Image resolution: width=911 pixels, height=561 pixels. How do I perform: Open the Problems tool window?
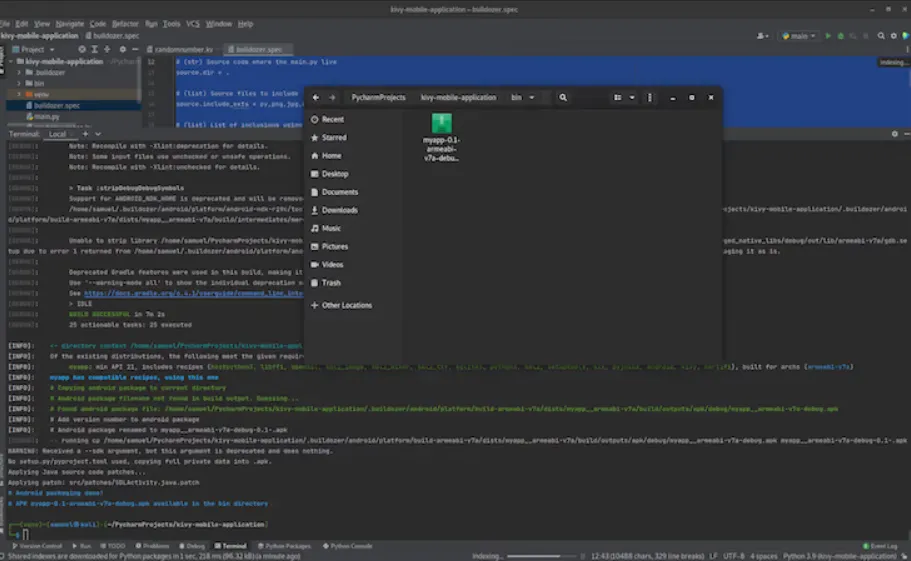(x=152, y=546)
